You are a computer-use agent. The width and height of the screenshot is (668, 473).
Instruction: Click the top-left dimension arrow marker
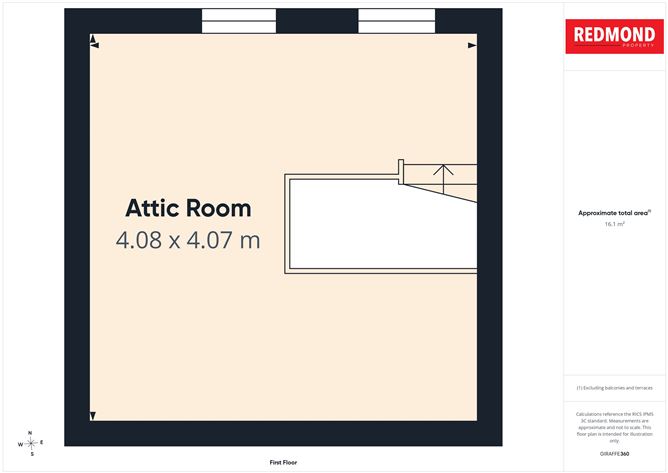pos(94,42)
